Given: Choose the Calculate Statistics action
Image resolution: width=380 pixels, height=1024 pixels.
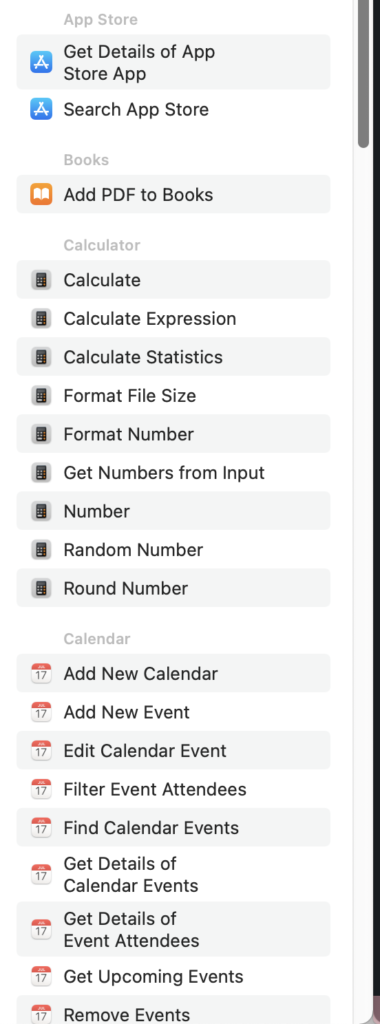Looking at the screenshot, I should click(173, 357).
